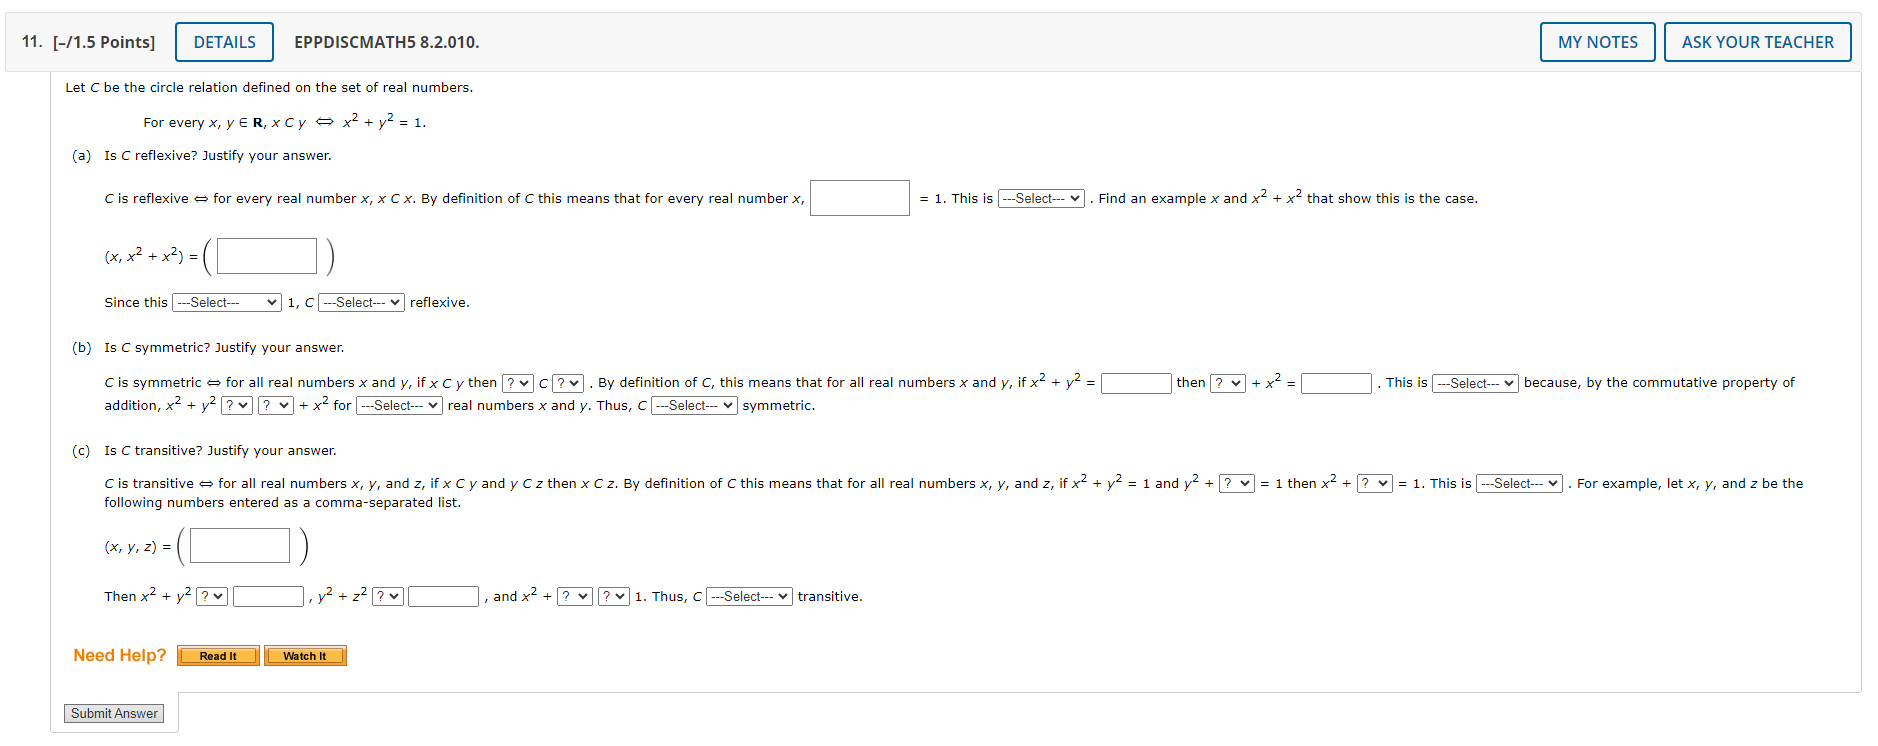Click Submit Answer
The height and width of the screenshot is (746, 1878).
113,713
